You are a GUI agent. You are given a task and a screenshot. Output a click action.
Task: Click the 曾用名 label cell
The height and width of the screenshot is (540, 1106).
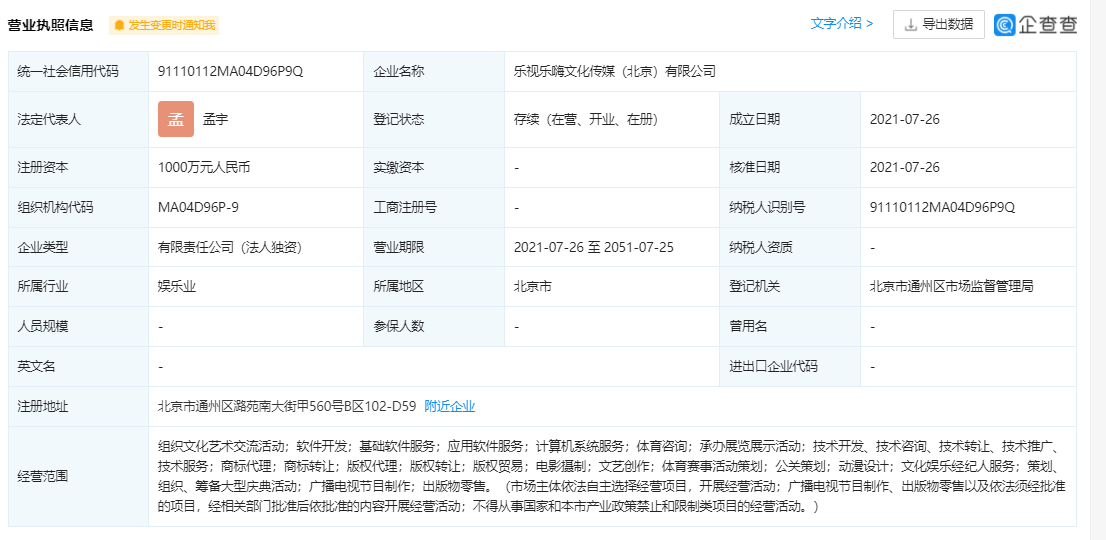point(789,326)
